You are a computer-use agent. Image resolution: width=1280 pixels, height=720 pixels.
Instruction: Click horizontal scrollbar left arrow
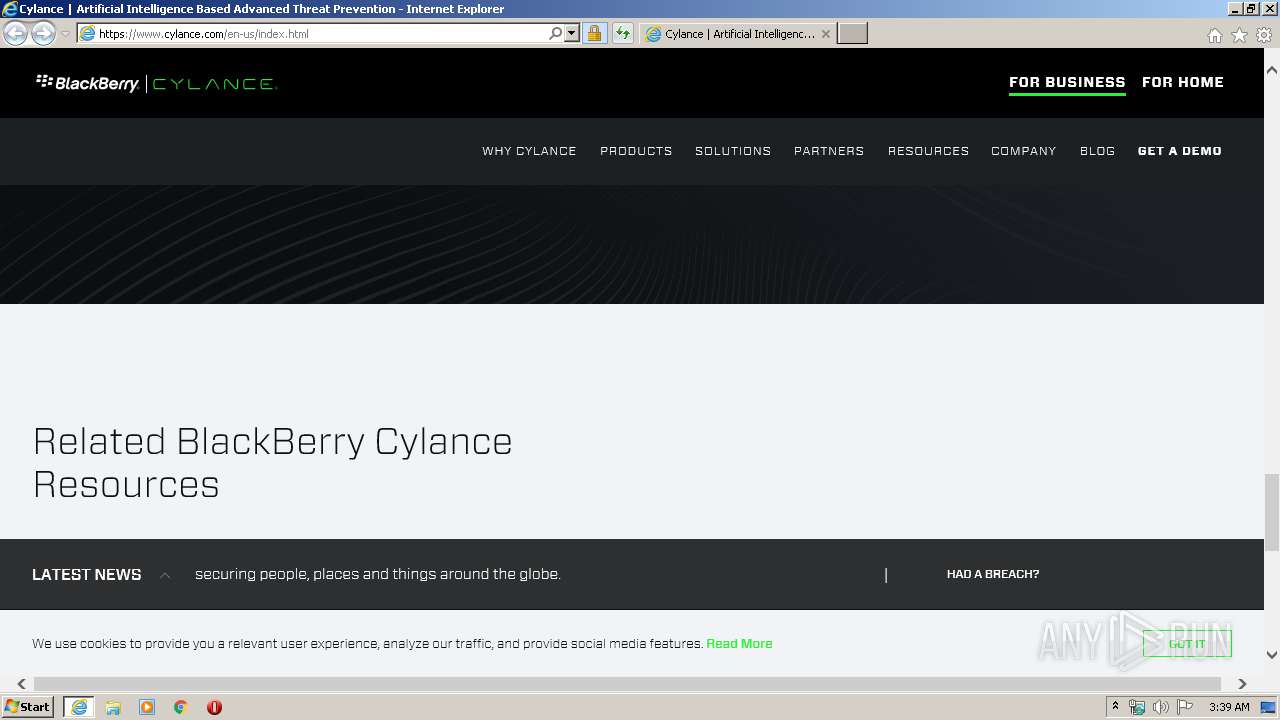click(x=21, y=684)
